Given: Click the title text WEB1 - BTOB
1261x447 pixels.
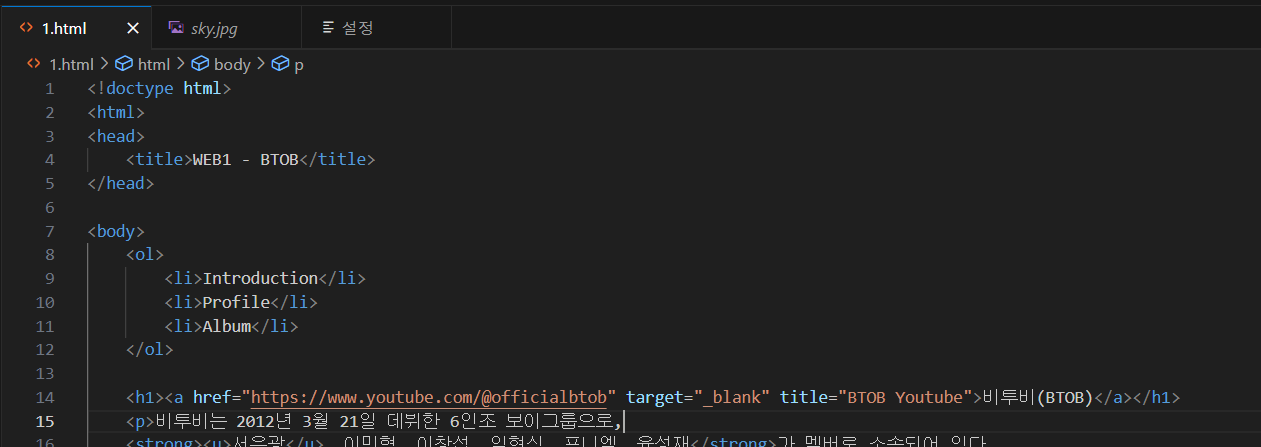Looking at the screenshot, I should coord(245,160).
